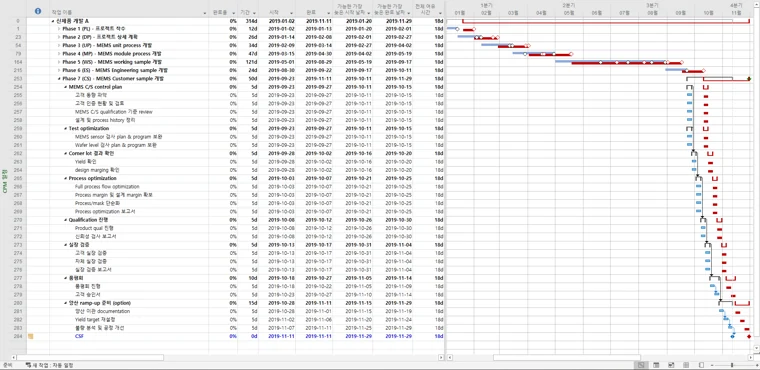The height and width of the screenshot is (370, 760).
Task: Click the Gantt scrollbar left arrow
Action: [x=449, y=357]
